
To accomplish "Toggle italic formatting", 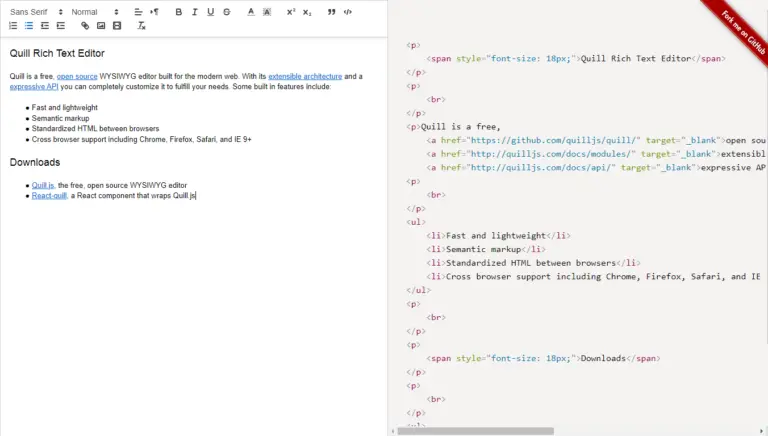I will click(194, 12).
